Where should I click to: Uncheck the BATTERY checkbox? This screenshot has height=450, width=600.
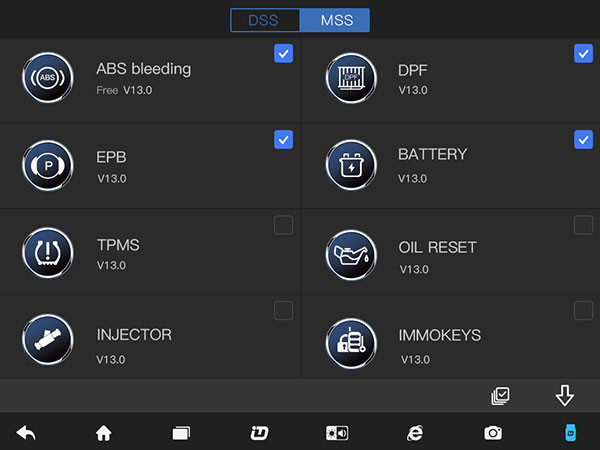584,140
